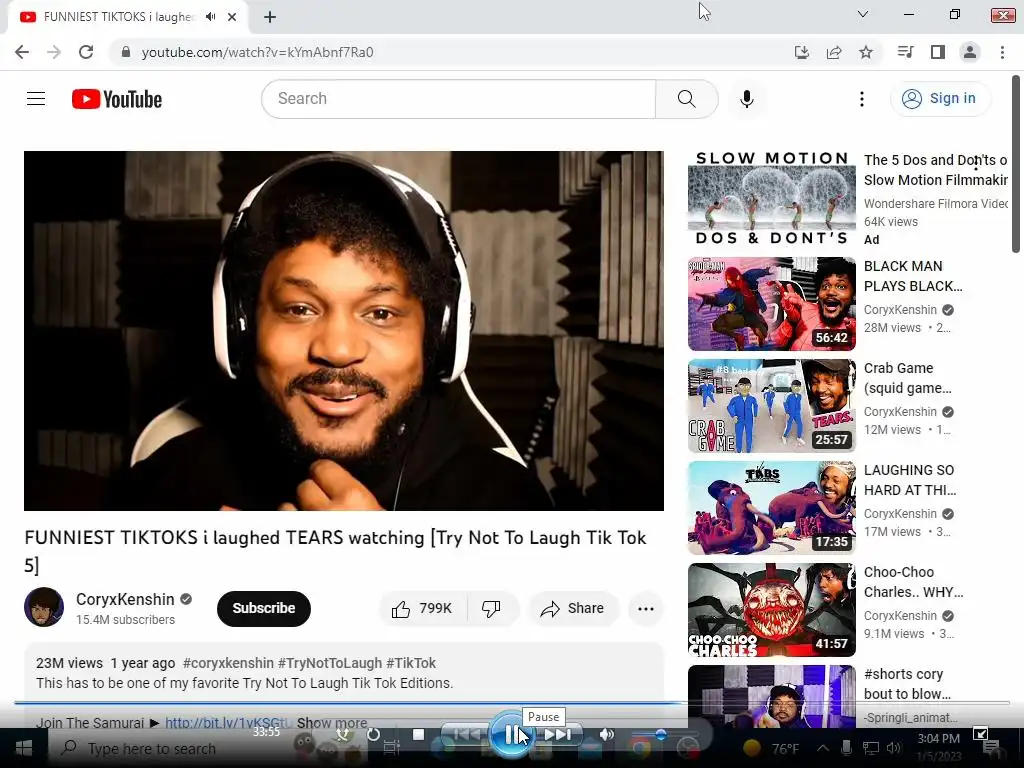The image size is (1024, 768).
Task: Go to the YouTube home logo
Action: tap(117, 99)
